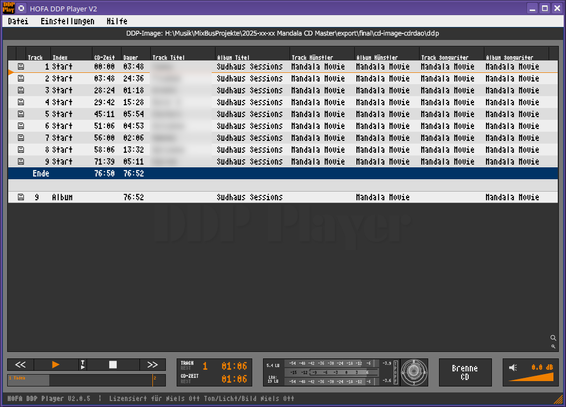This screenshot has height=407, width=566.
Task: Click track 5 Start index cell
Action: [62, 114]
